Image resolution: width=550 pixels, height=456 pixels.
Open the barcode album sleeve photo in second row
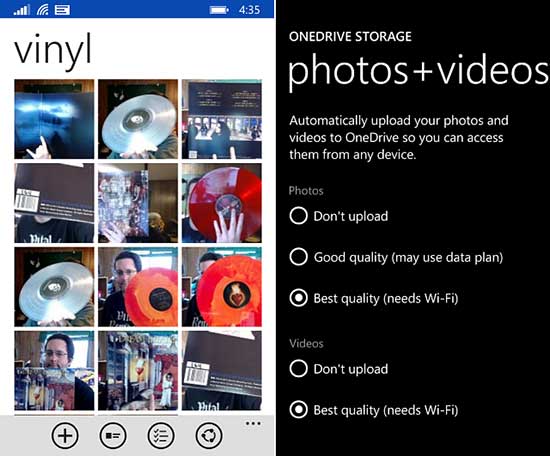click(x=54, y=203)
